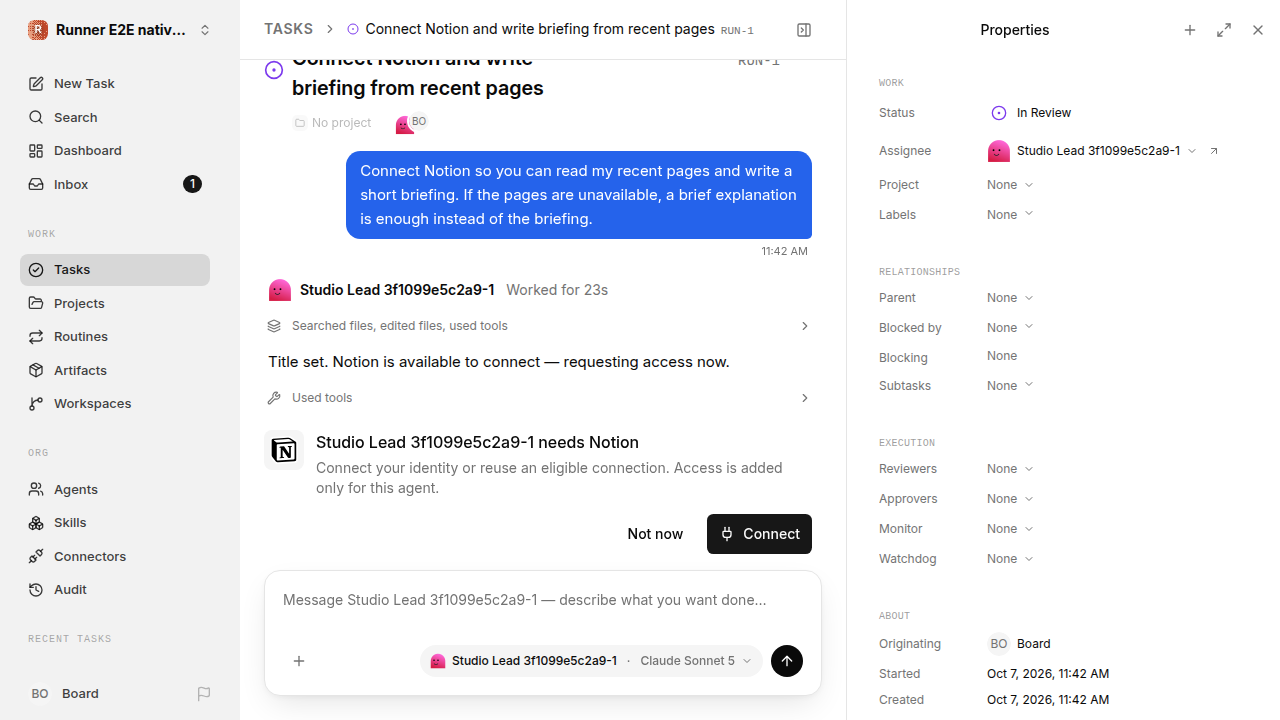Image resolution: width=1280 pixels, height=720 pixels.
Task: Click the Connectors plug icon
Action: 36,556
